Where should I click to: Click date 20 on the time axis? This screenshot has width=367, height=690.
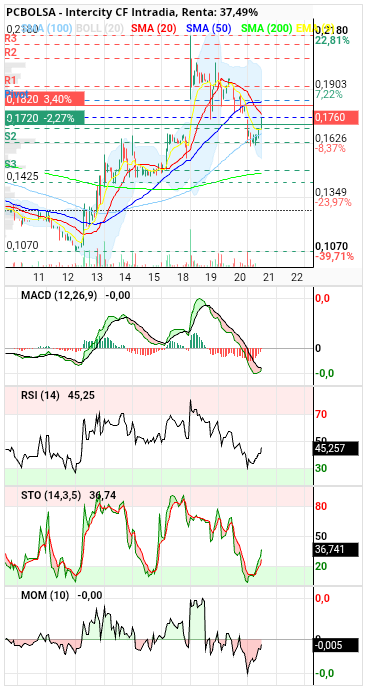point(240,277)
